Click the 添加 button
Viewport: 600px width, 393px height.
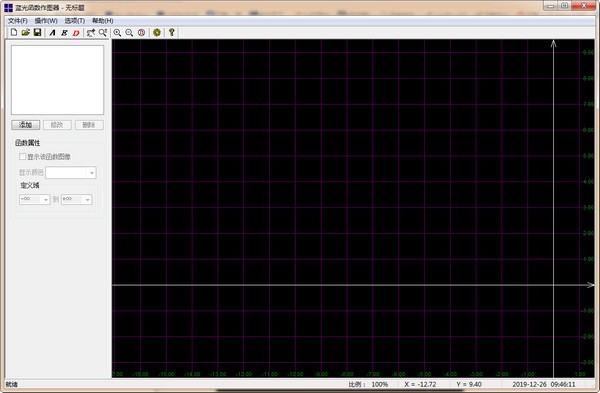pyautogui.click(x=26, y=125)
